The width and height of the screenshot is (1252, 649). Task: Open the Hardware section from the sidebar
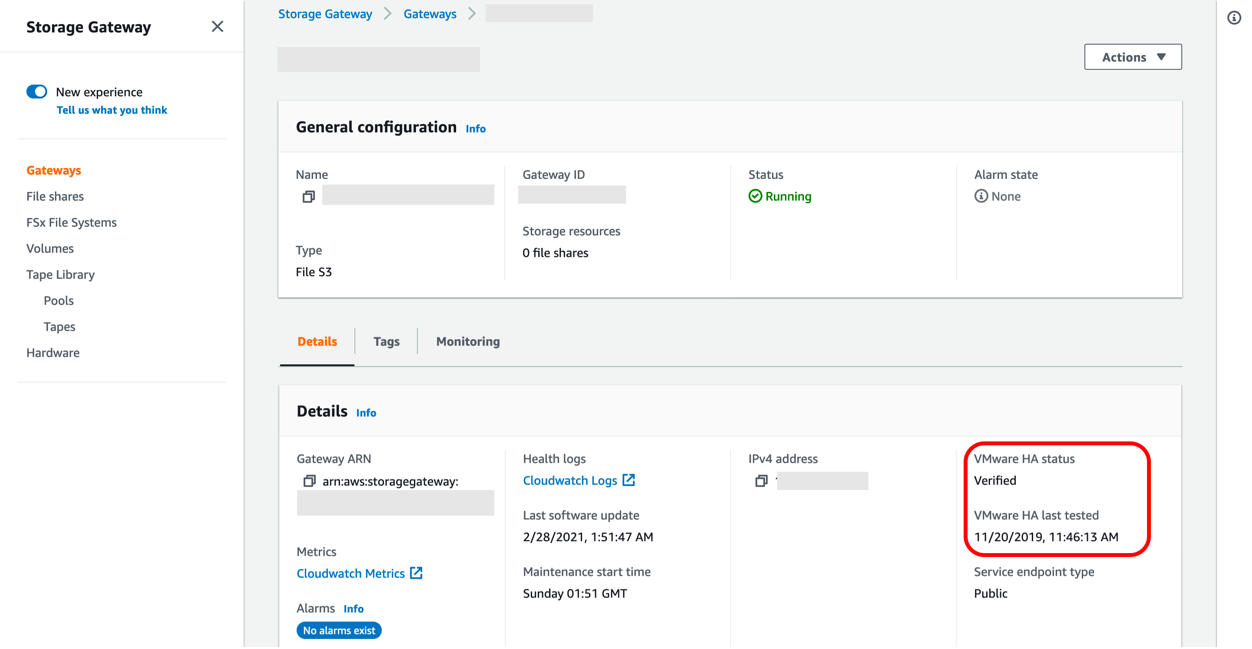tap(53, 352)
